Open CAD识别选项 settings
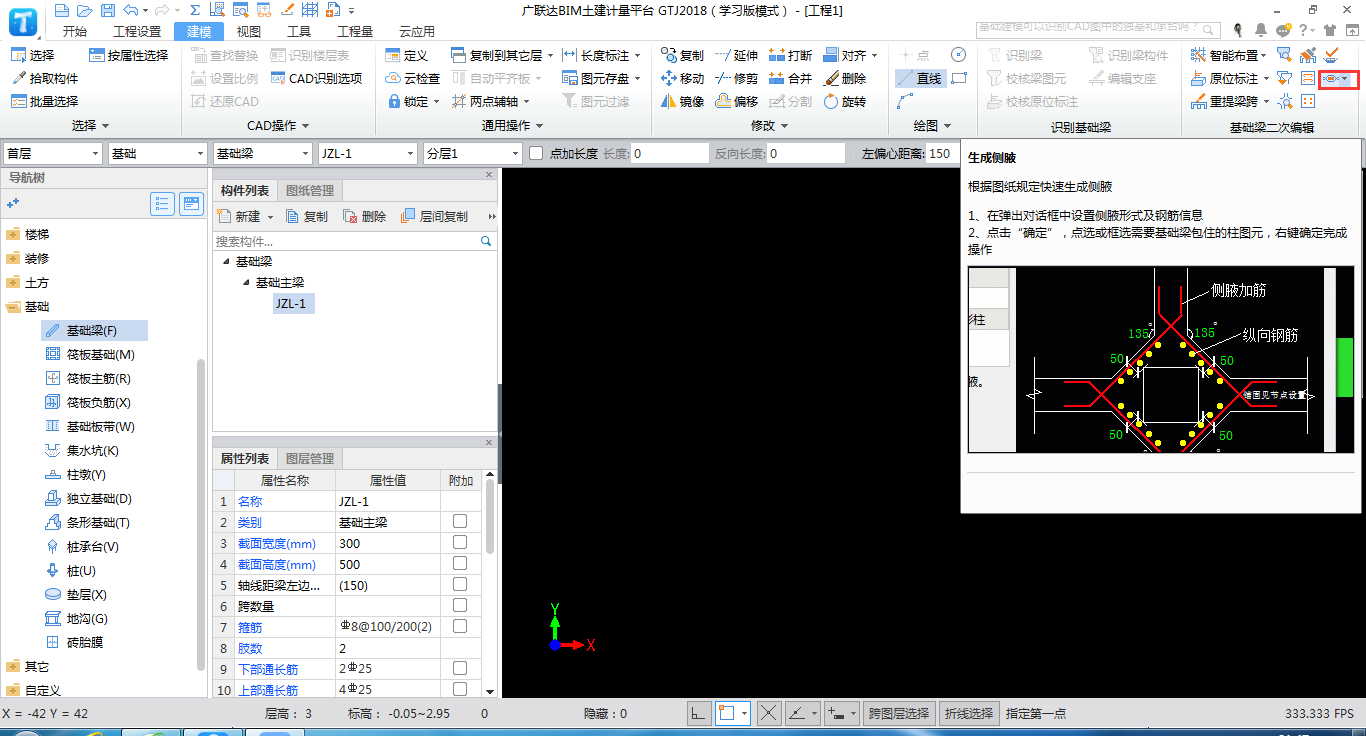 point(316,78)
